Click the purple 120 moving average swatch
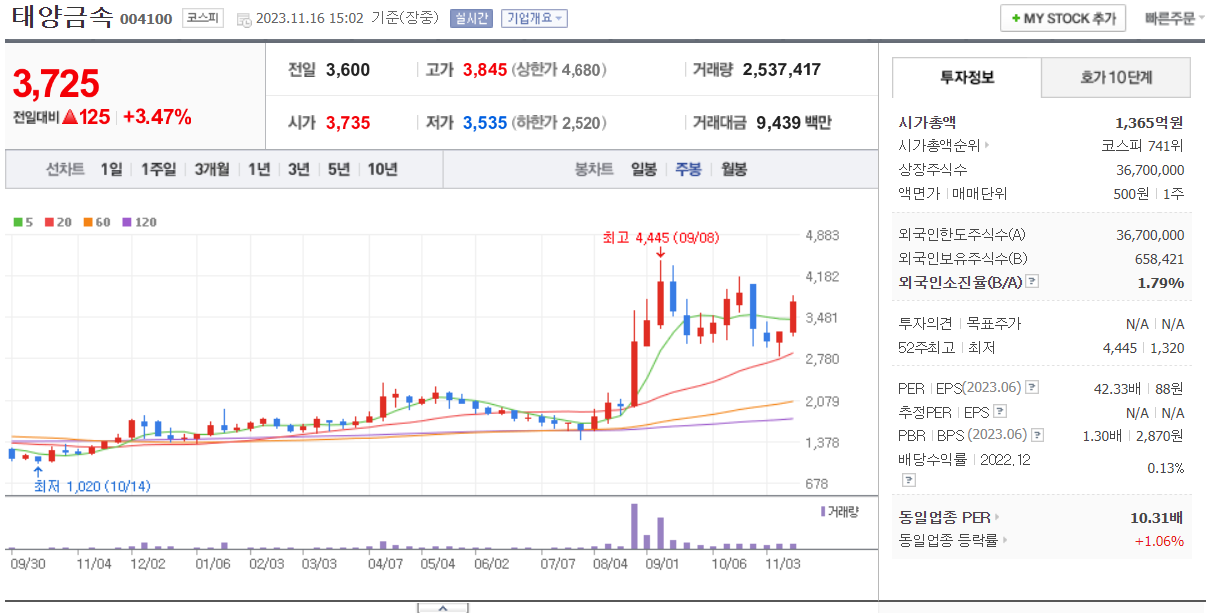Viewport: 1210px width, 613px height. tap(127, 222)
